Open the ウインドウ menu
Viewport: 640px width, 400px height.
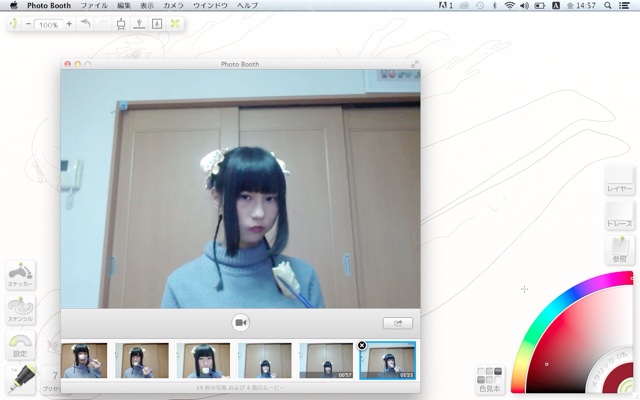(210, 5)
